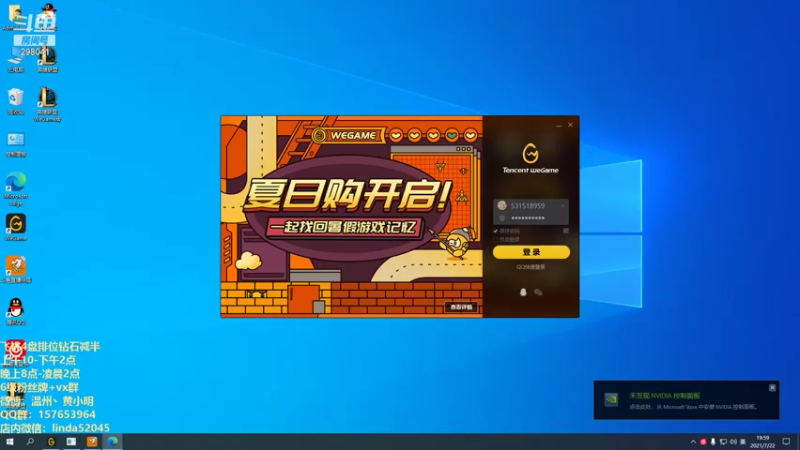
Task: Open the upper League of Legends shortcut
Action: 47,59
